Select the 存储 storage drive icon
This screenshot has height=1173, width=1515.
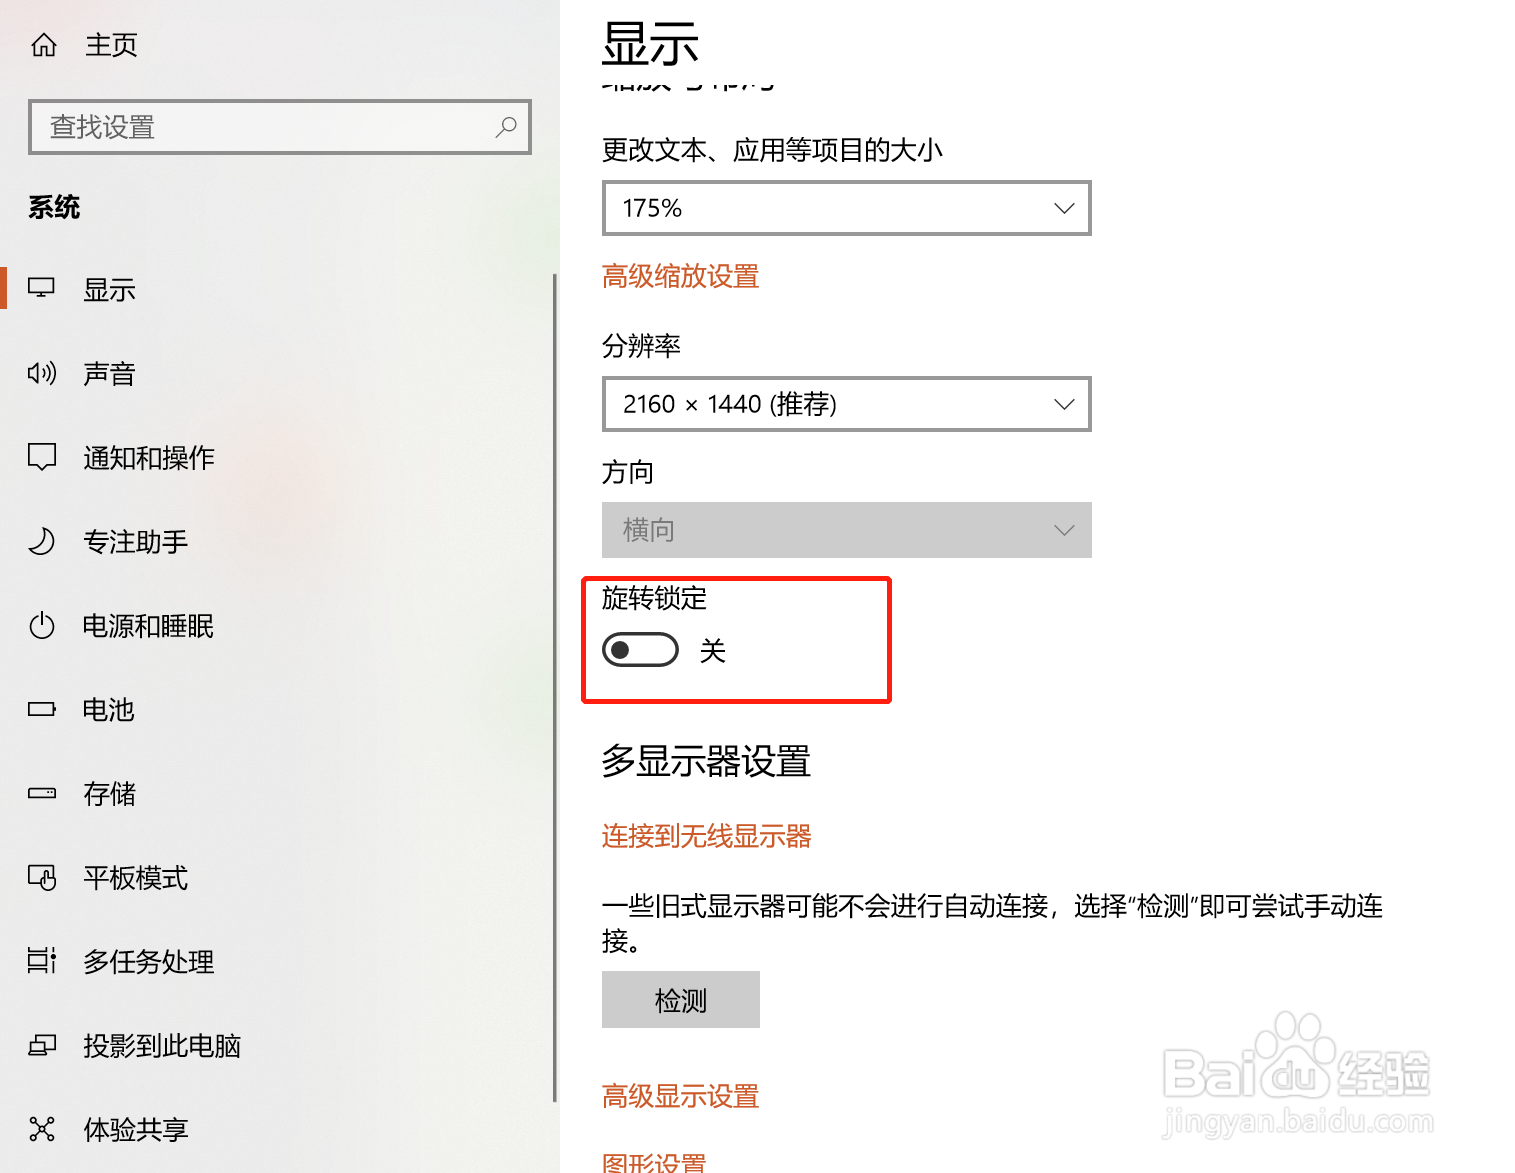pos(41,793)
